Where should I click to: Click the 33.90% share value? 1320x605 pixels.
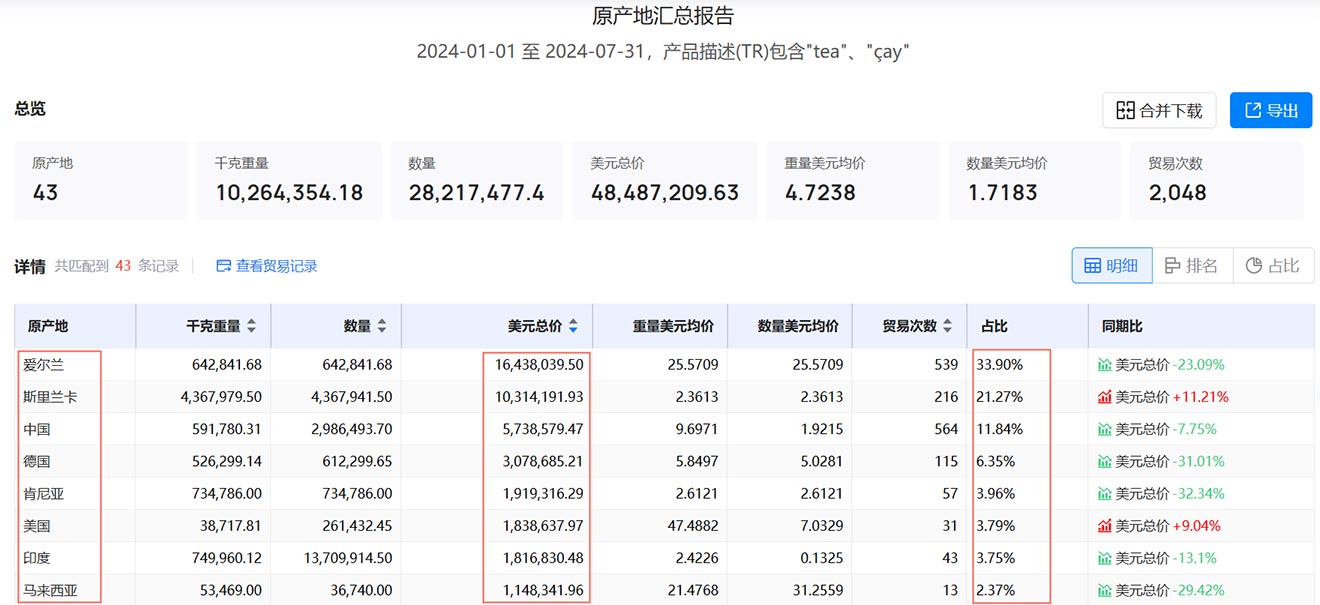click(999, 365)
